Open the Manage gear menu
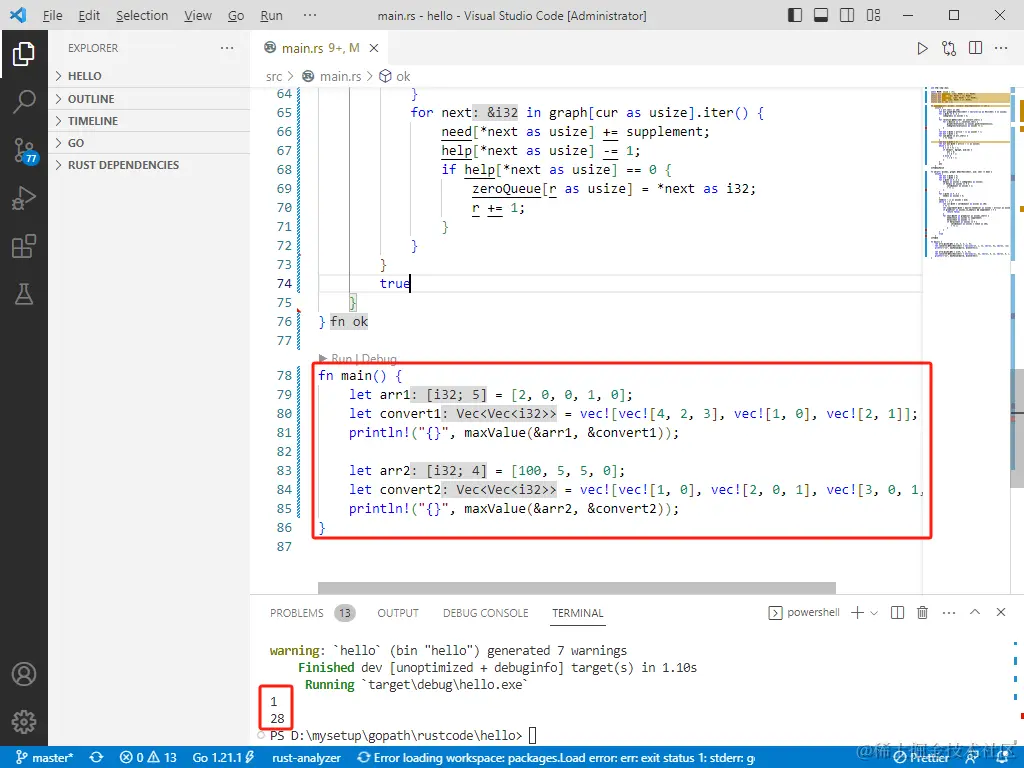The width and height of the screenshot is (1024, 768). point(24,722)
